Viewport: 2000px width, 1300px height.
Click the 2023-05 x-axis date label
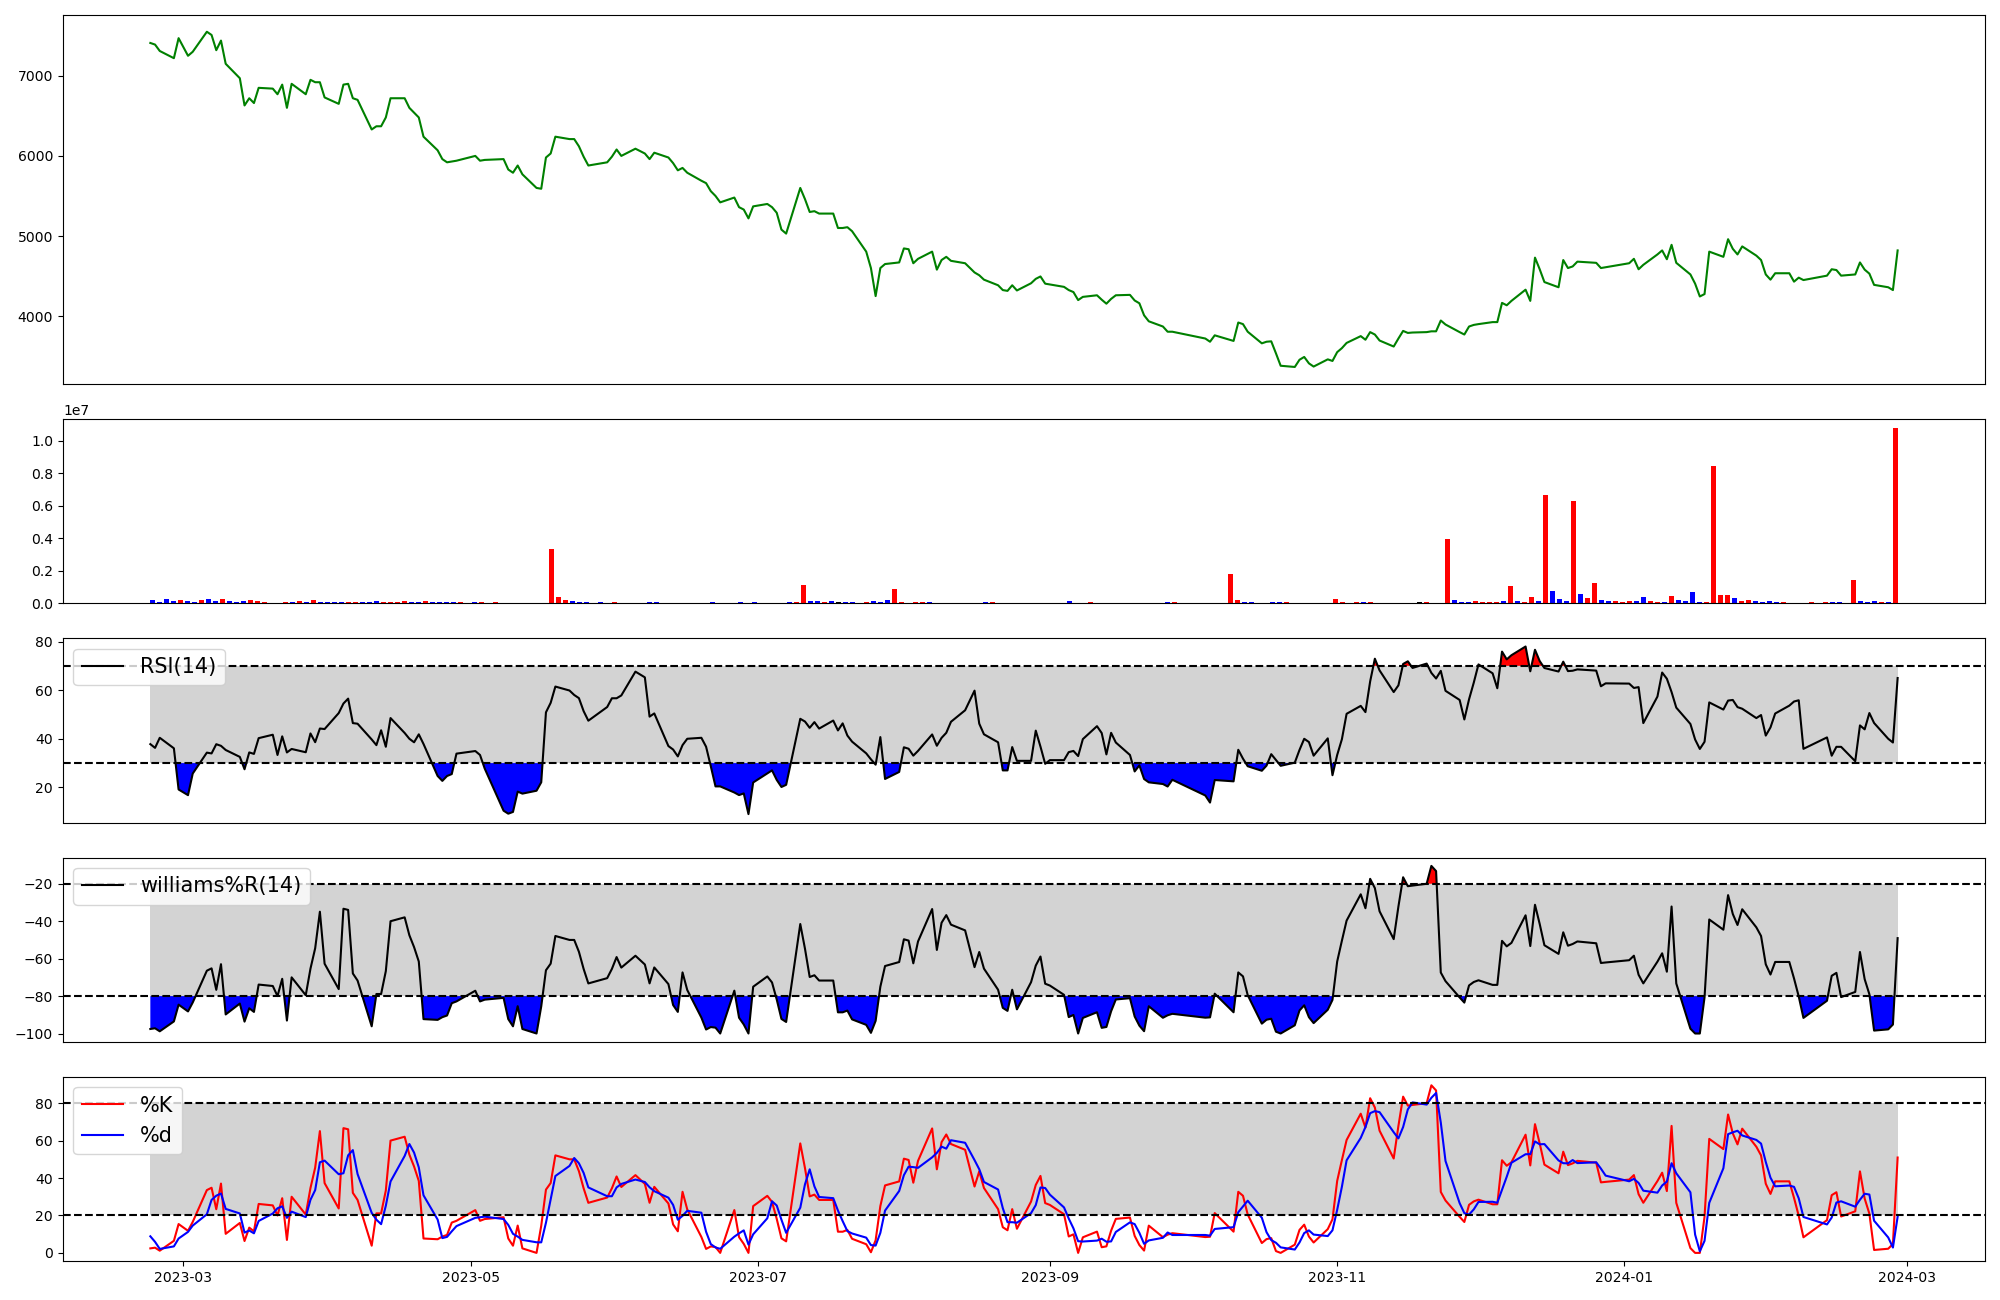pyautogui.click(x=470, y=1277)
